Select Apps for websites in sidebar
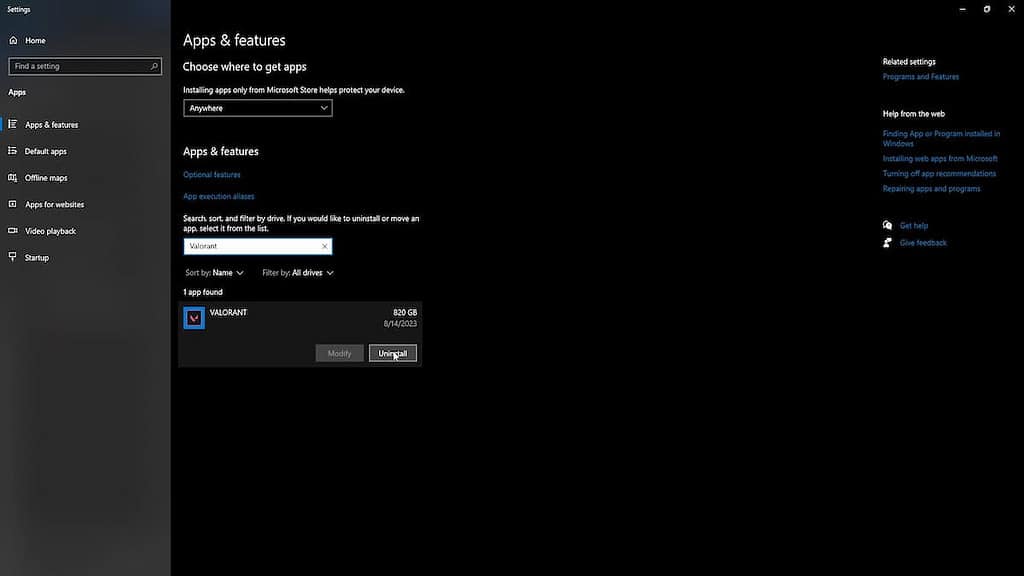The width and height of the screenshot is (1024, 576). (x=85, y=204)
